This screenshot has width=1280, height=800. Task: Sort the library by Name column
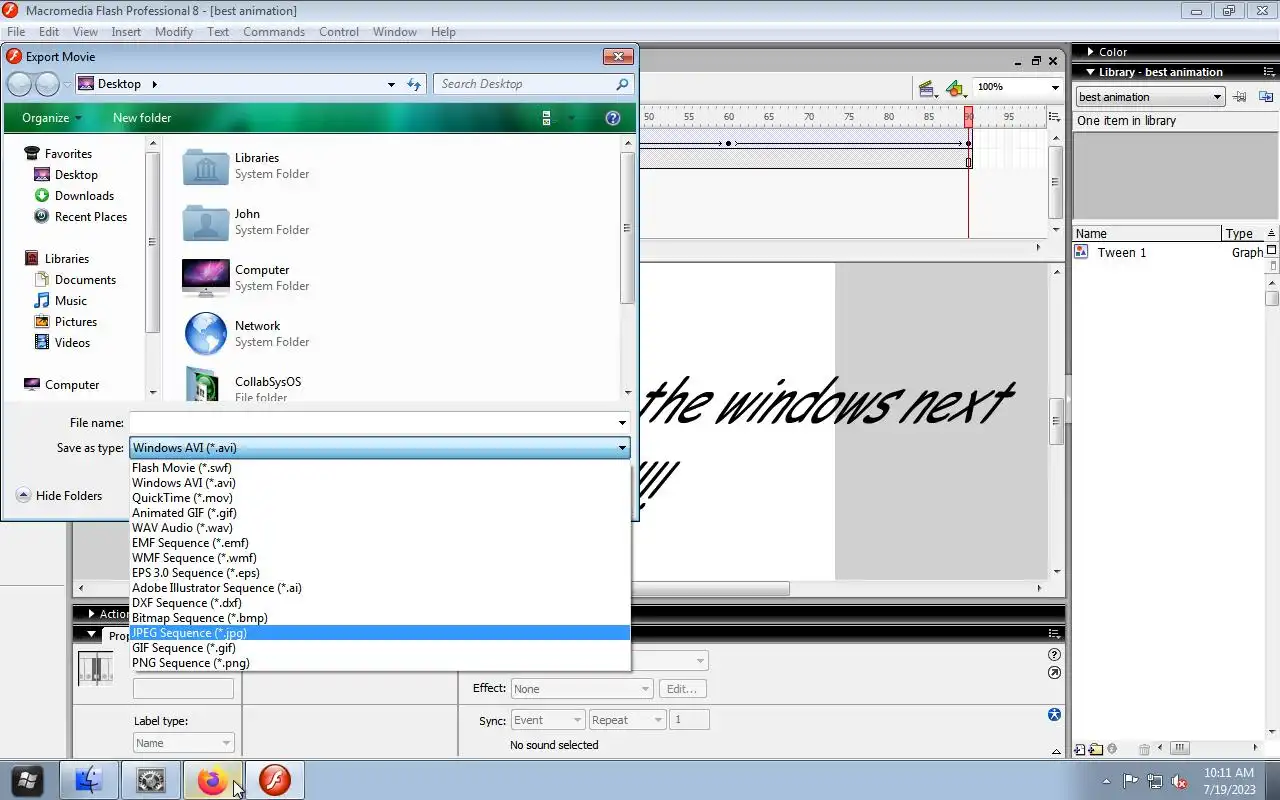1147,233
